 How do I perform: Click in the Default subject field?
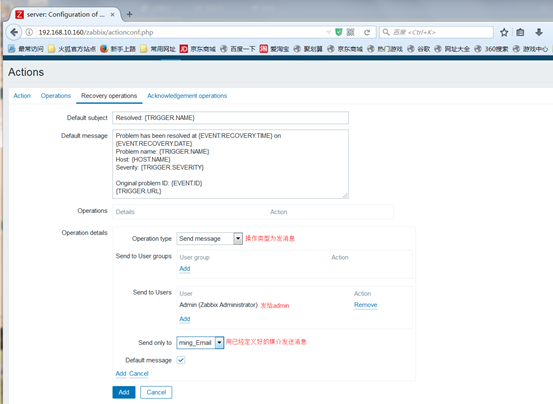pos(230,118)
